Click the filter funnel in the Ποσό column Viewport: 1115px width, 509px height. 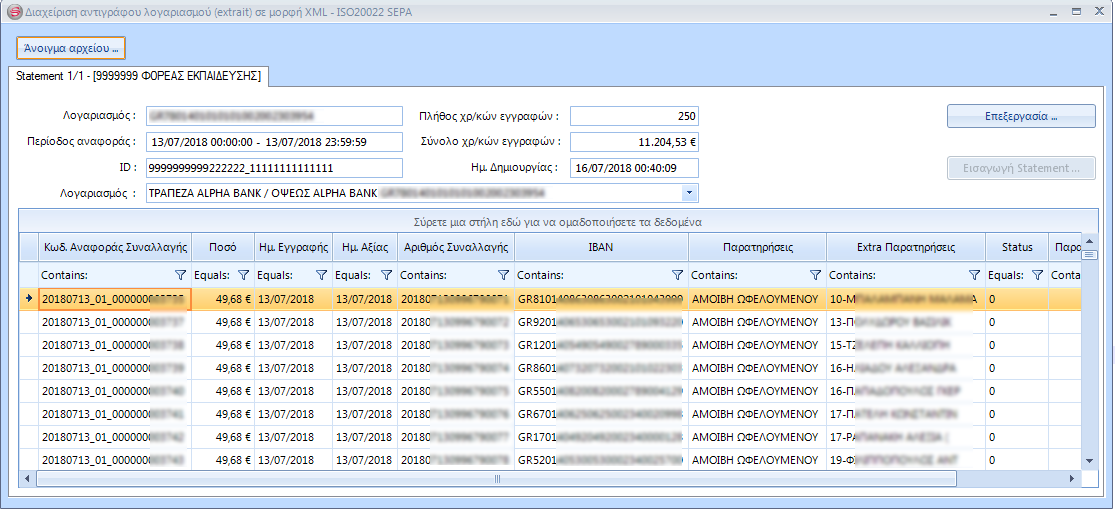(243, 275)
